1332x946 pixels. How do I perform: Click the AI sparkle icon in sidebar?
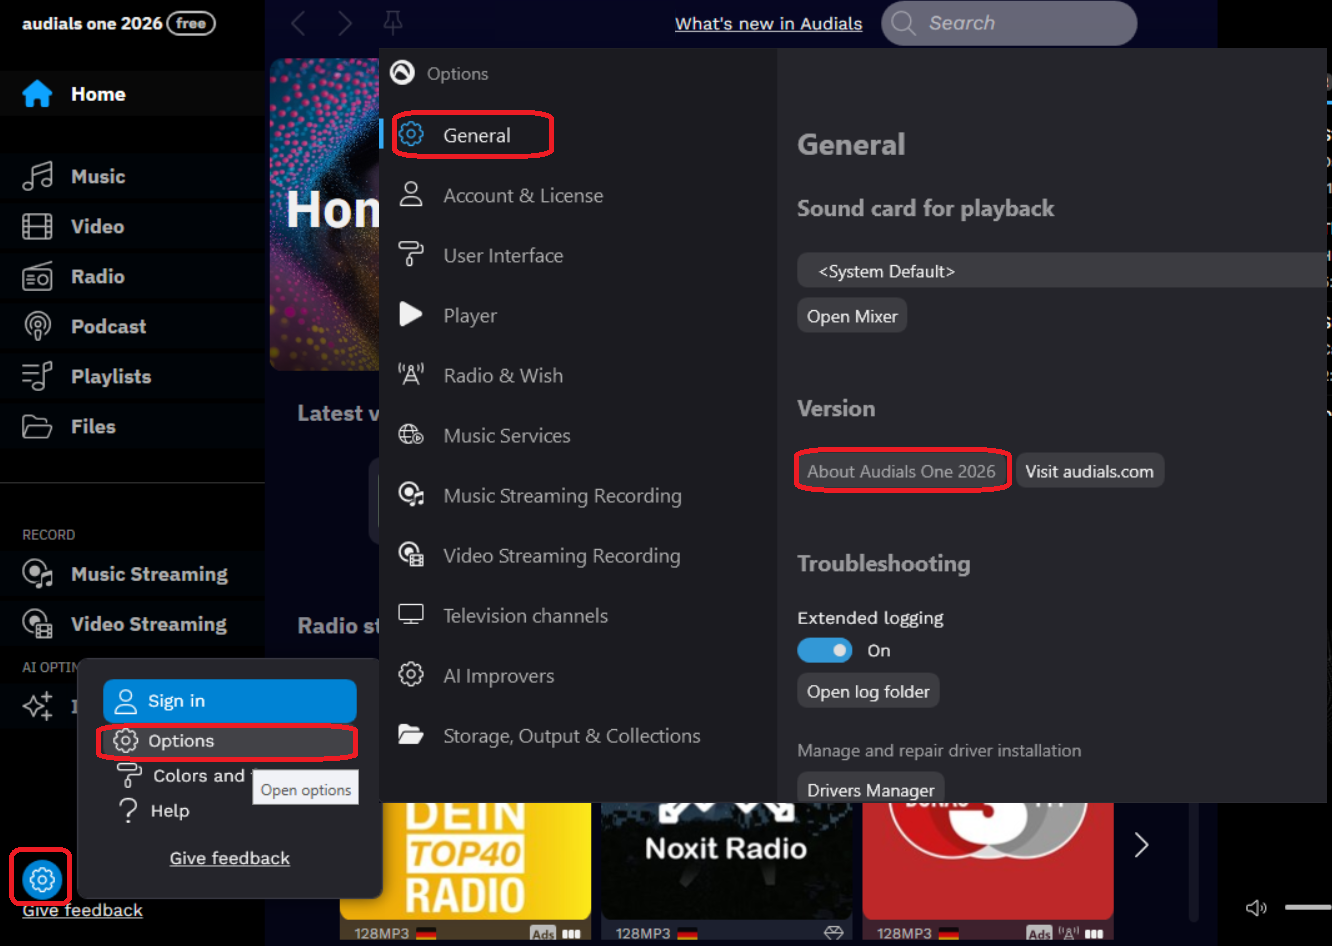37,706
